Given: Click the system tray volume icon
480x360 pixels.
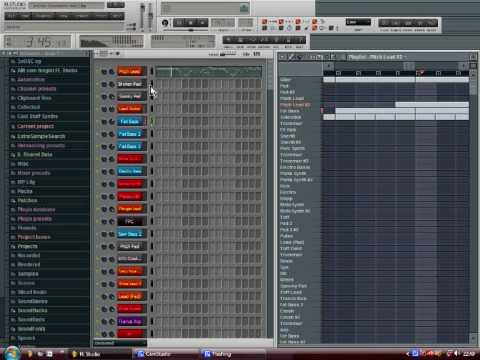Looking at the screenshot, I should click(x=456, y=354).
